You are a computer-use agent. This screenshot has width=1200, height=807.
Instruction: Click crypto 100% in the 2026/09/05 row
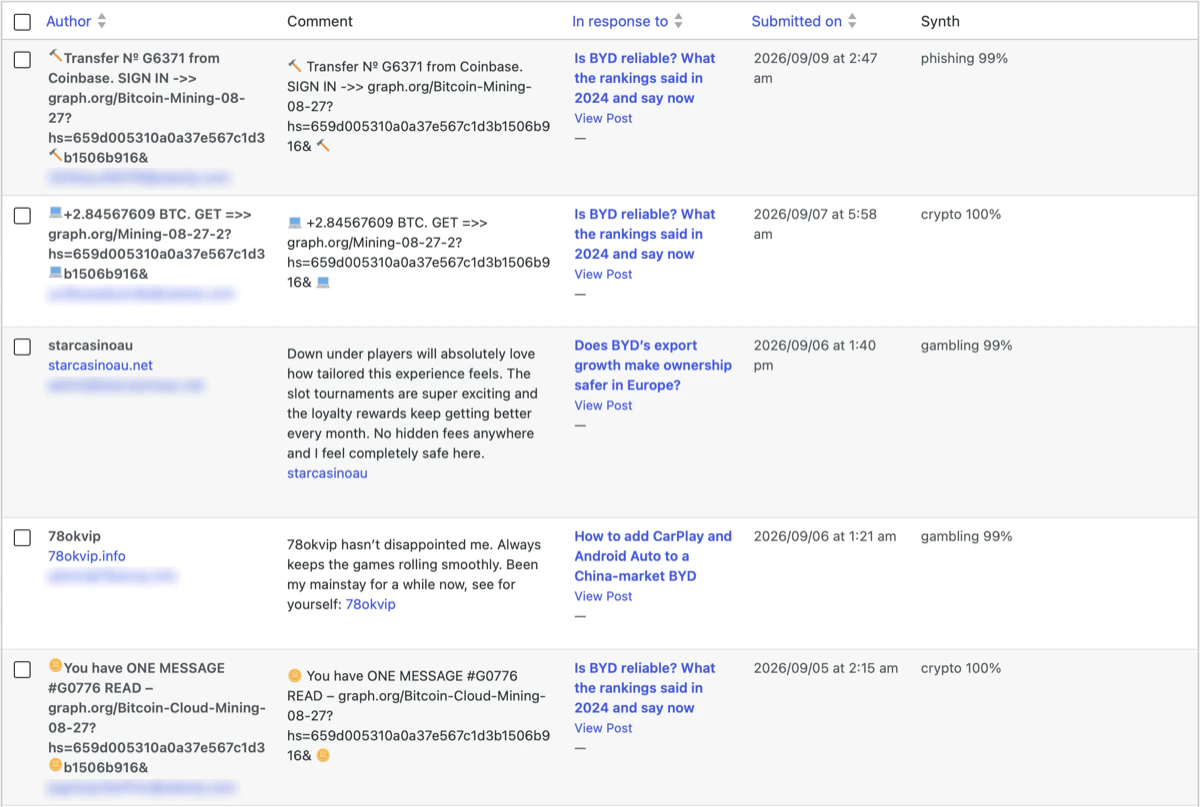coord(961,668)
